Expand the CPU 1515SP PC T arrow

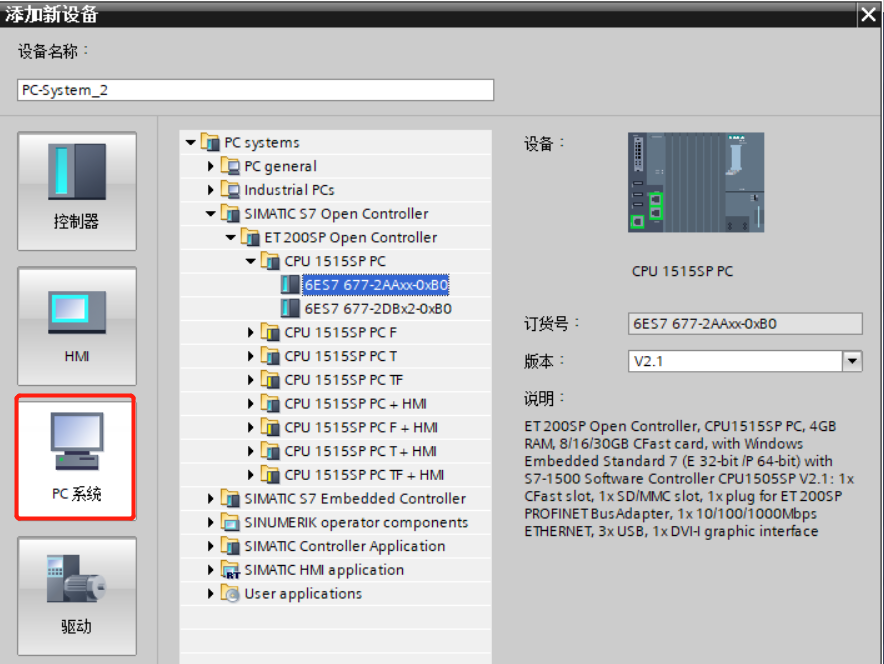click(x=251, y=356)
